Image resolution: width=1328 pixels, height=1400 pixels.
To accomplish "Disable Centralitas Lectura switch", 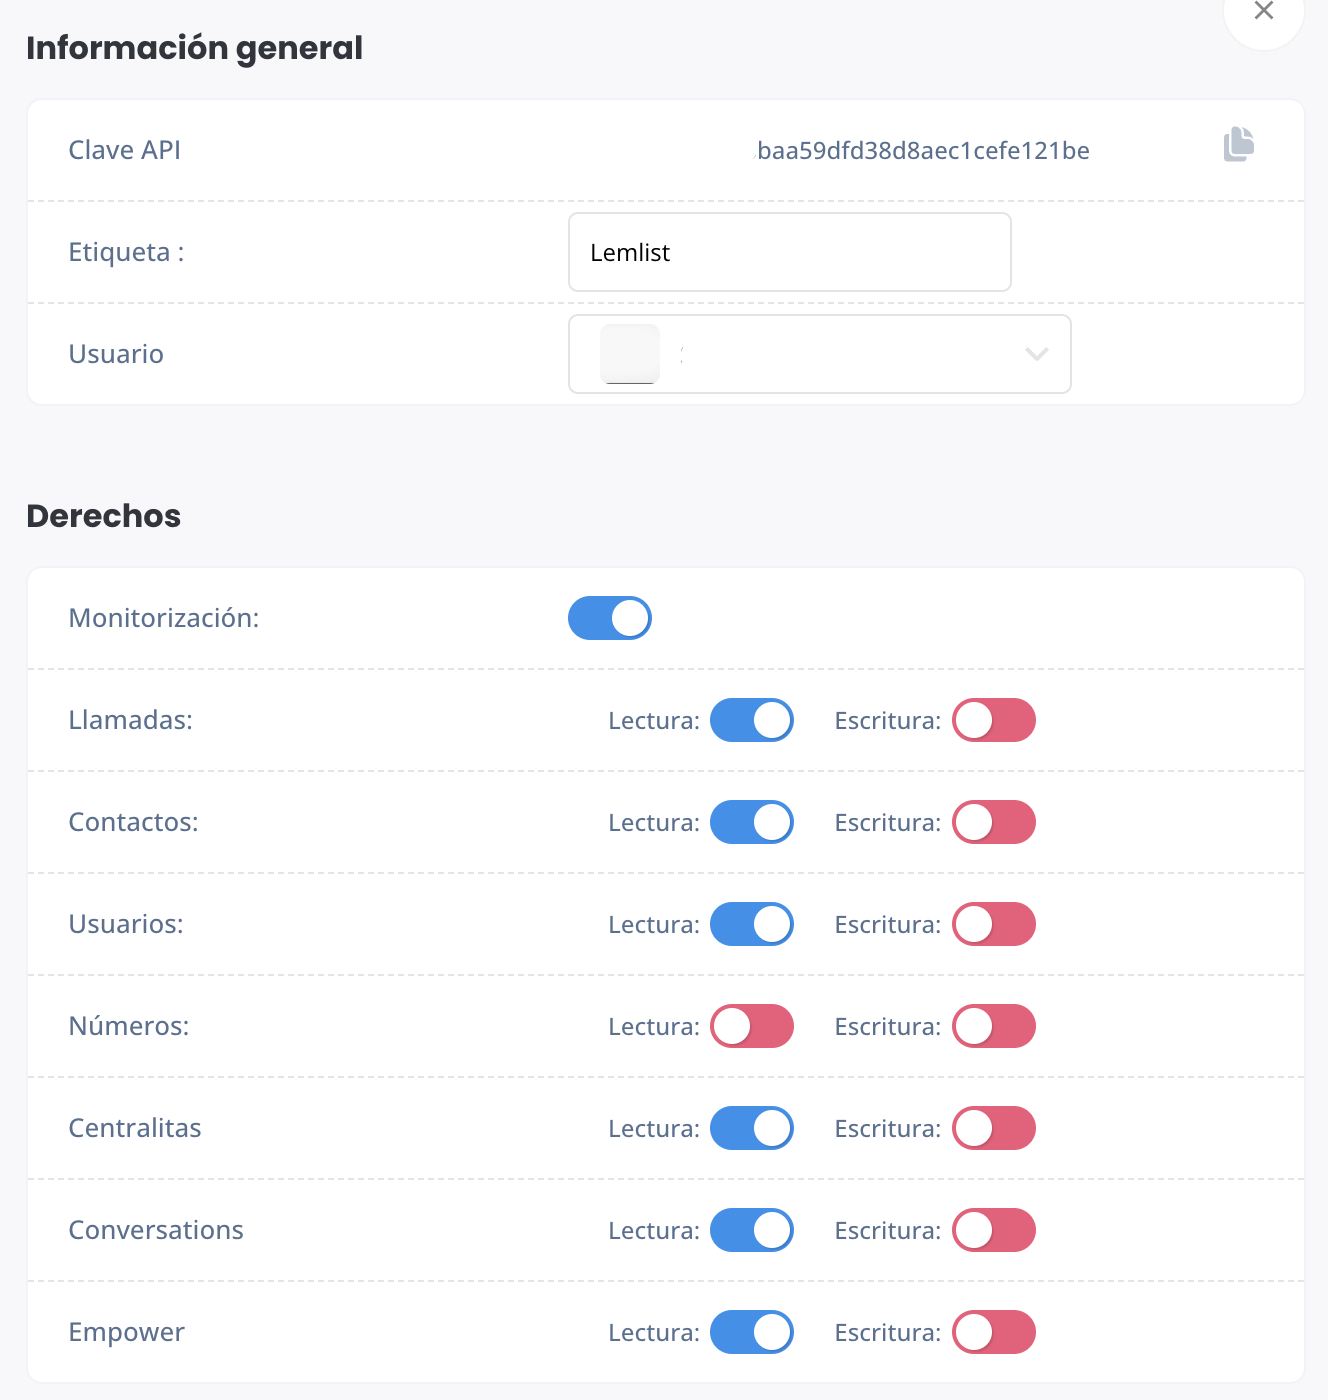I will (x=752, y=1128).
